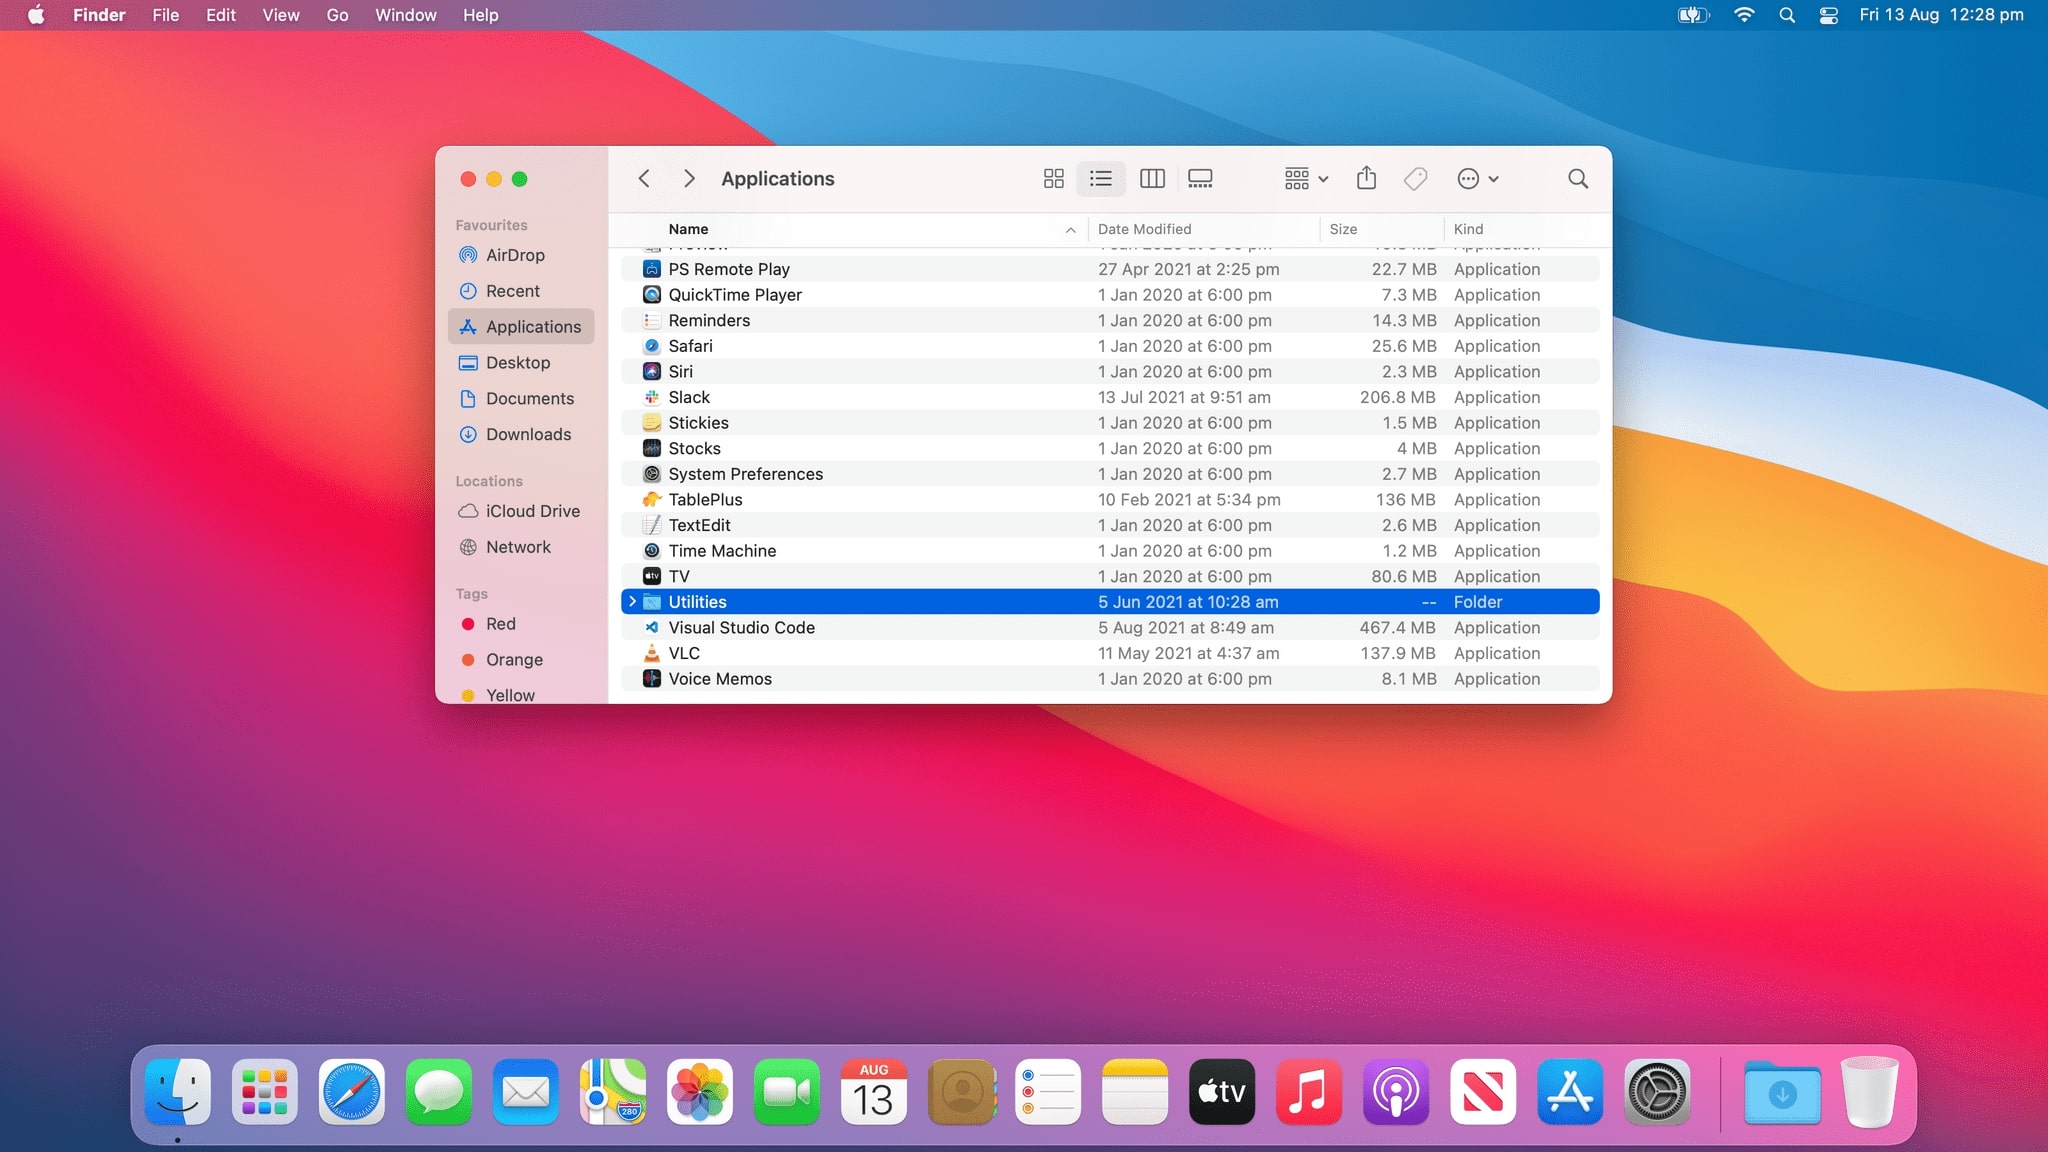
Task: Open the Go menu
Action: (338, 15)
